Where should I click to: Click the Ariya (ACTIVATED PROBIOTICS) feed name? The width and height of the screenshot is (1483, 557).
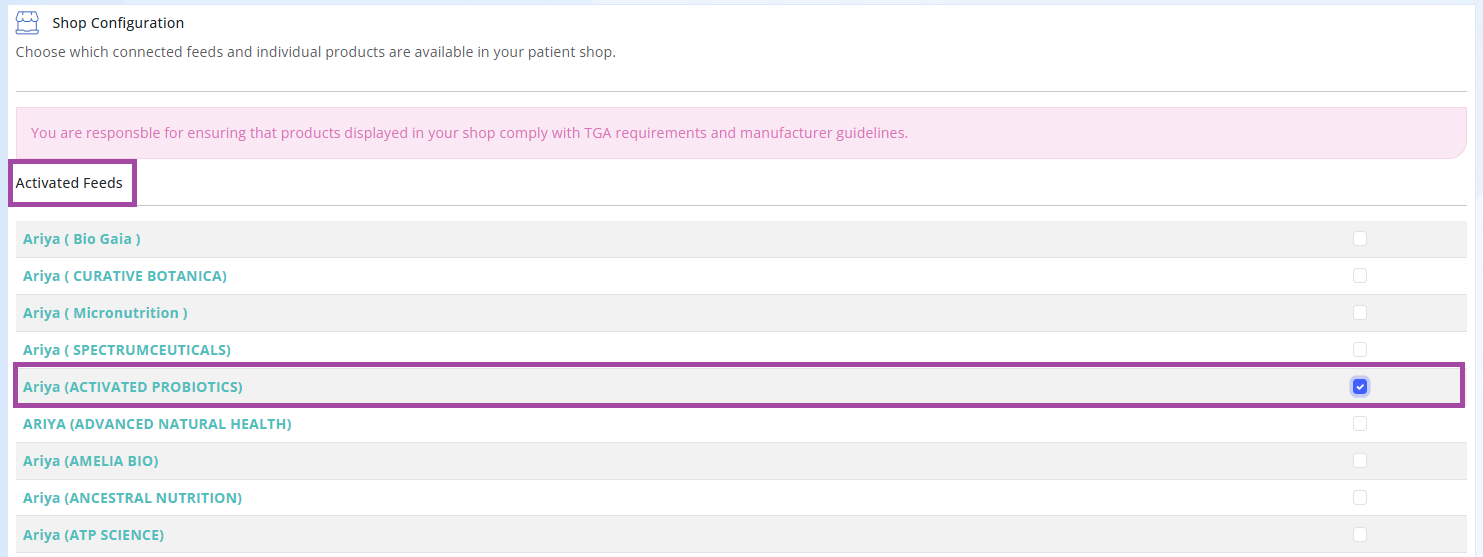133,387
